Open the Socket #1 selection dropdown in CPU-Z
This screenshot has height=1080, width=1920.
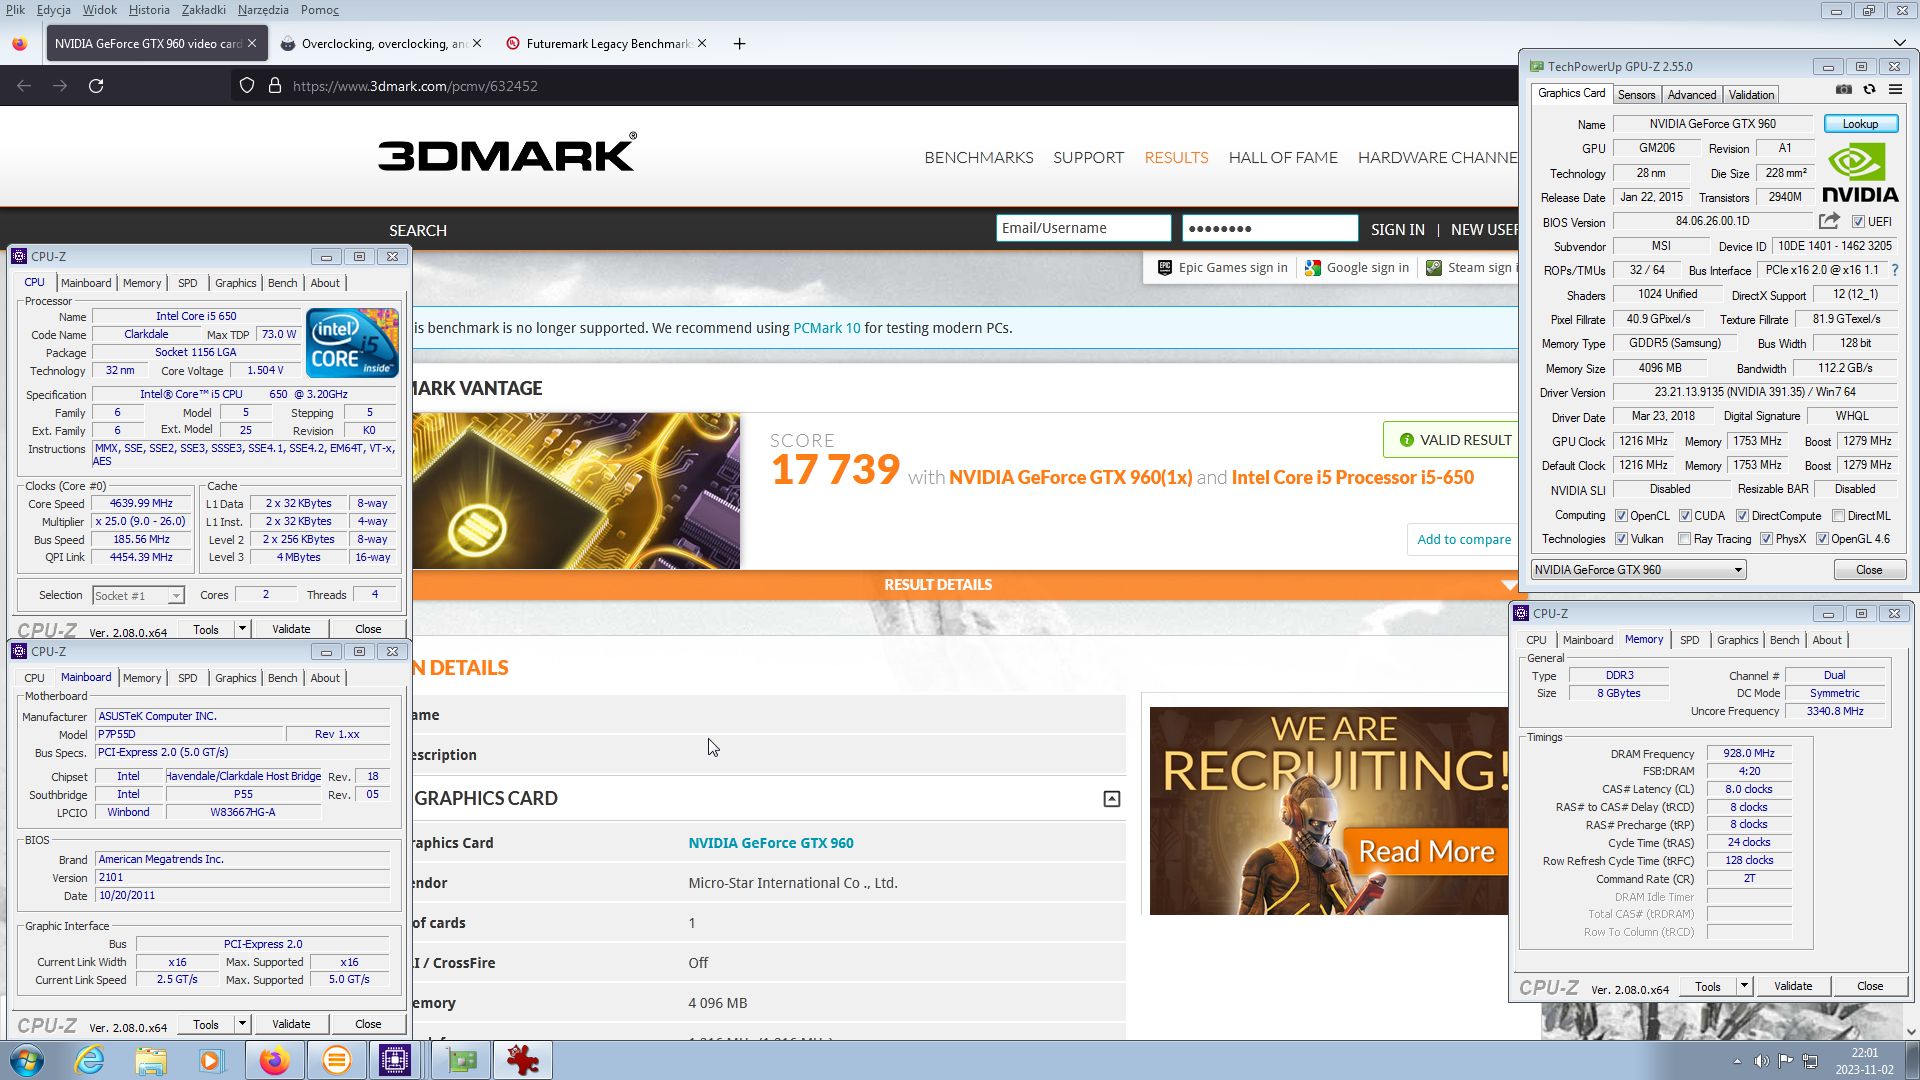[x=138, y=595]
